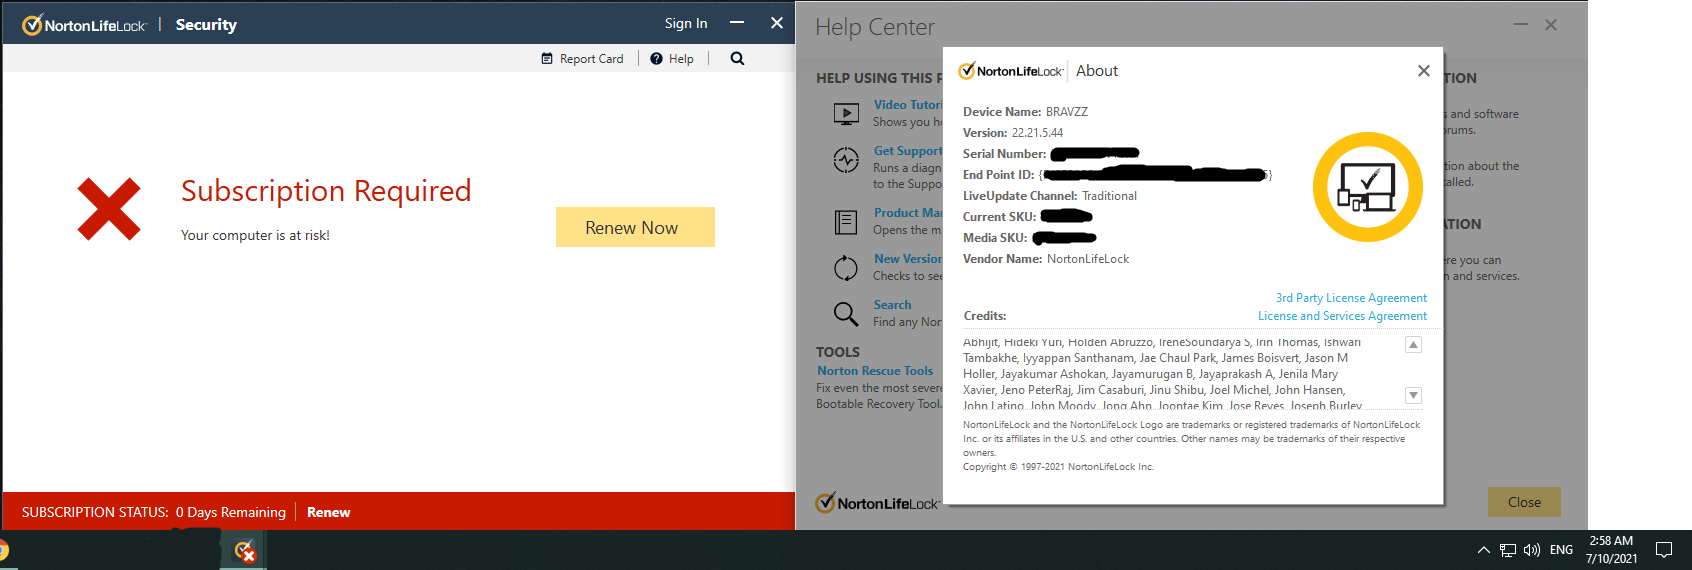Open Video Tutorials link in Help Center
This screenshot has height=570, width=1692.
coord(908,105)
